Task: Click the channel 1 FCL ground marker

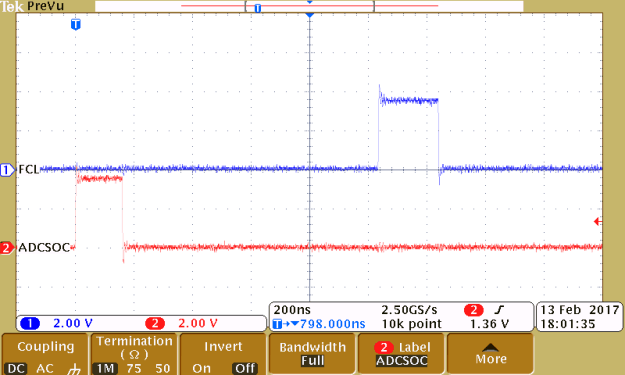Action: (6, 170)
